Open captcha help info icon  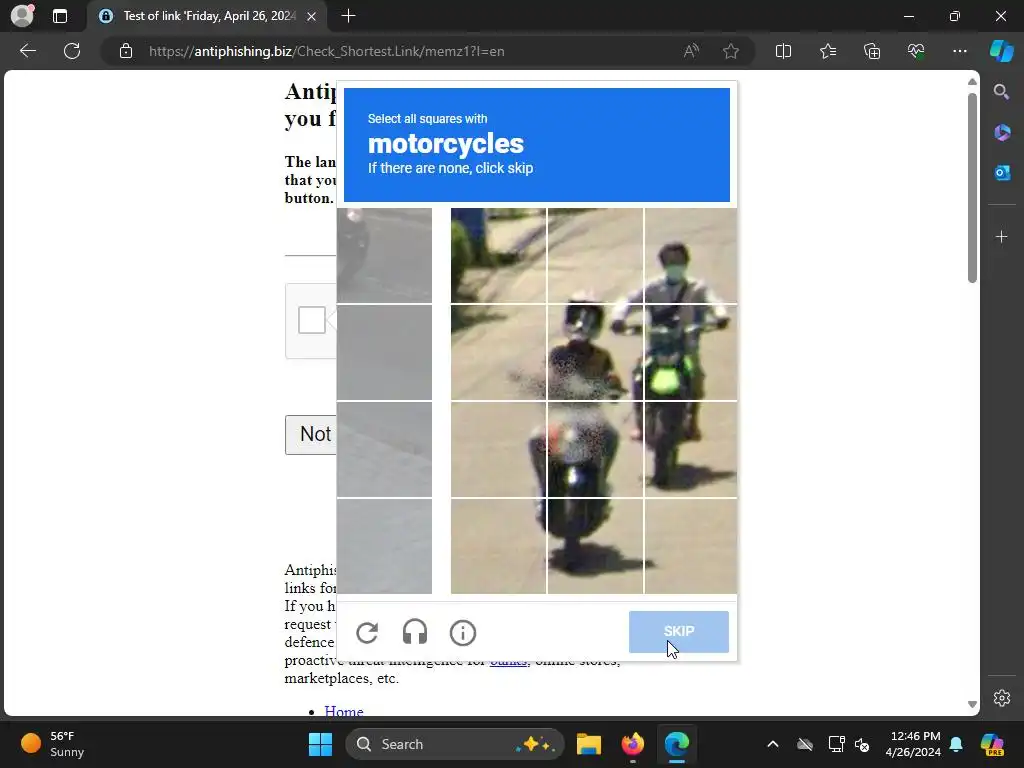[463, 632]
